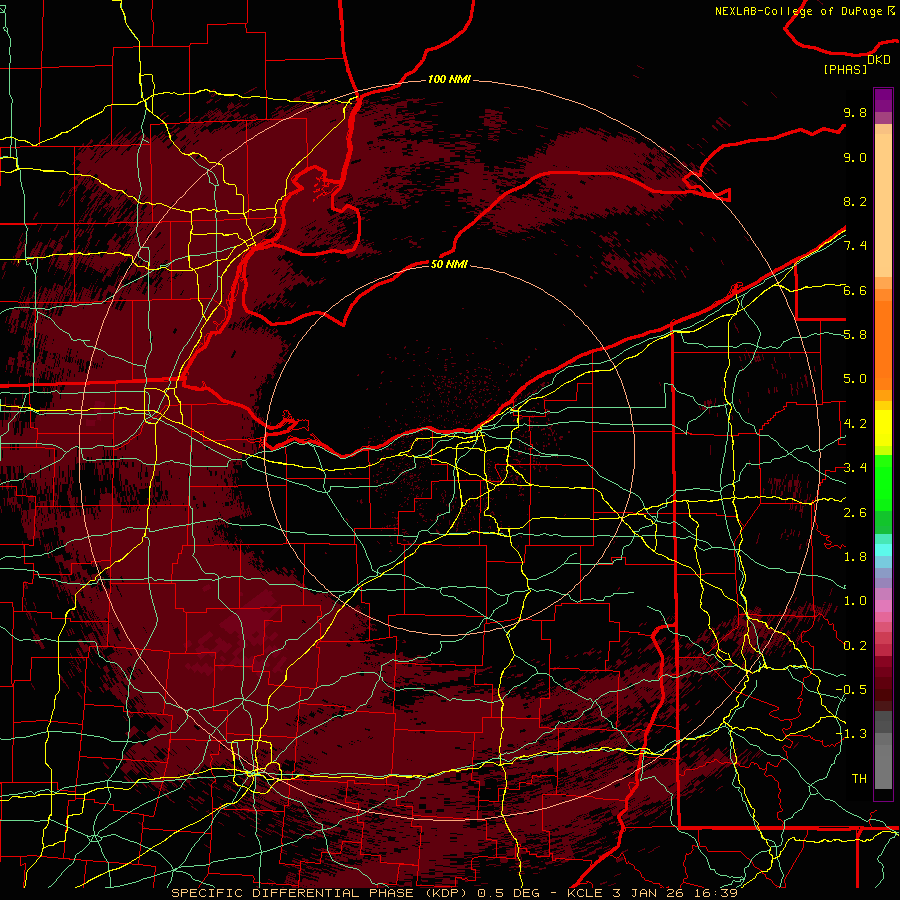Pick the pink segment of the color bar
Image resolution: width=900 pixels, height=900 pixels.
point(883,606)
